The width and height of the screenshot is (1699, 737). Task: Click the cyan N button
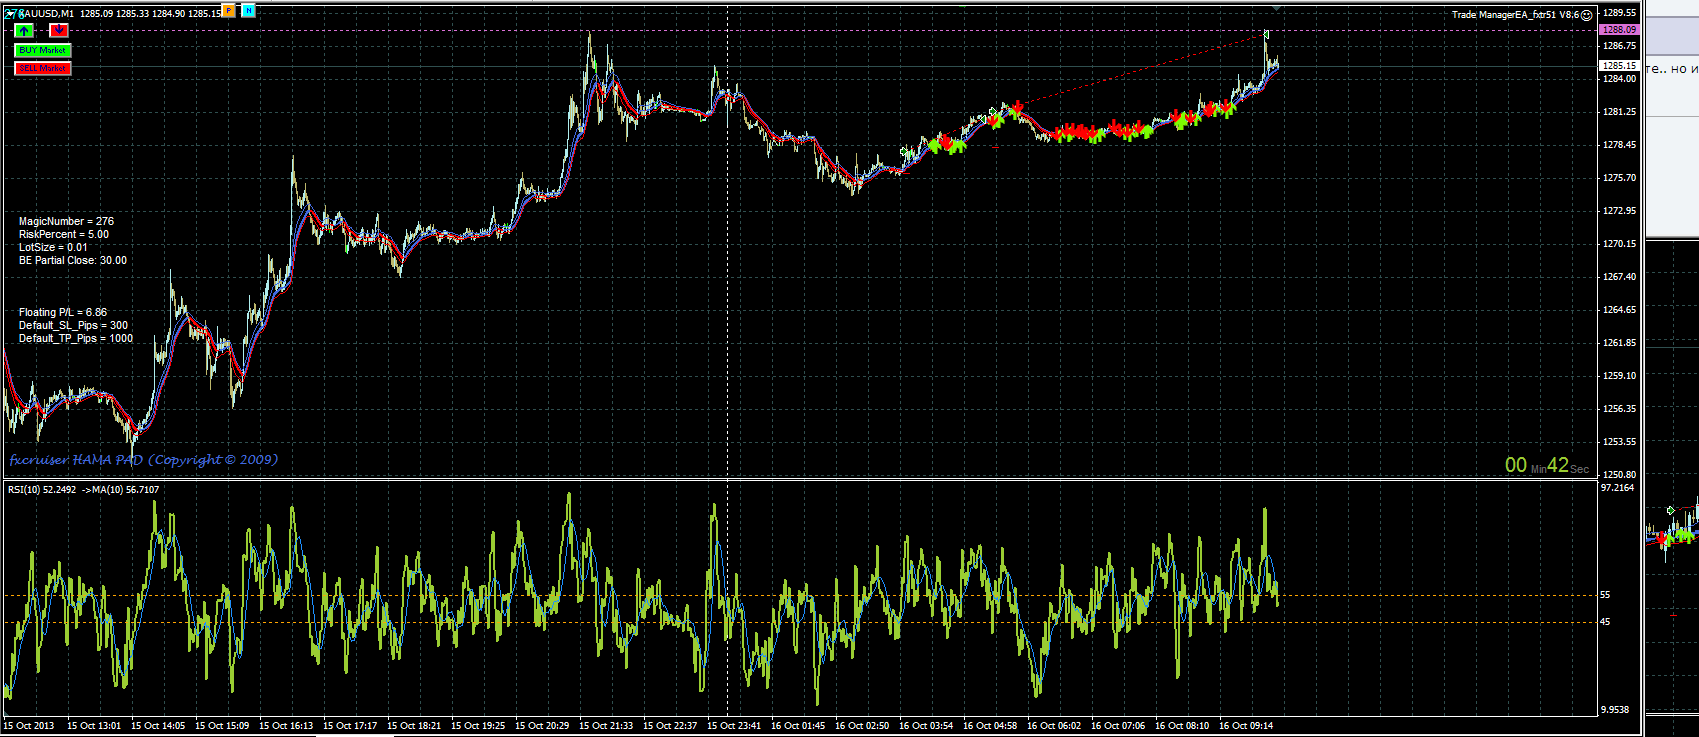[x=248, y=10]
